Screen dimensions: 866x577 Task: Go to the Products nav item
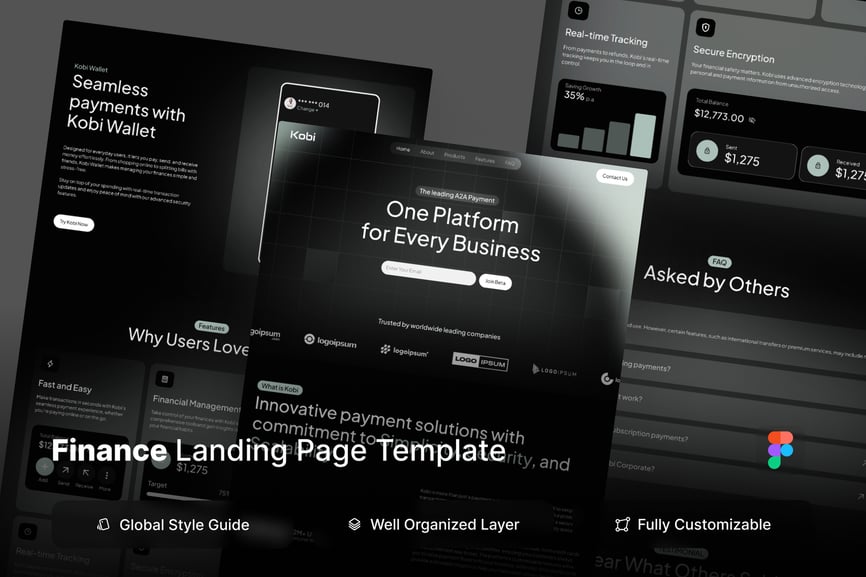[x=454, y=156]
